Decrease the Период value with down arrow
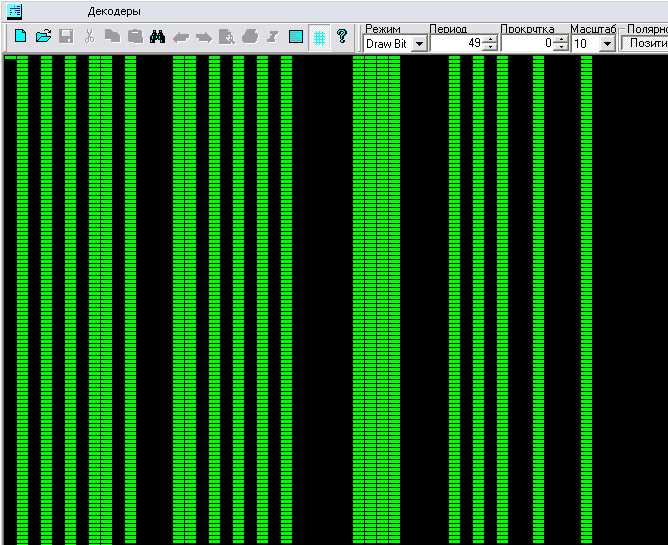The image size is (668, 545). pyautogui.click(x=490, y=46)
